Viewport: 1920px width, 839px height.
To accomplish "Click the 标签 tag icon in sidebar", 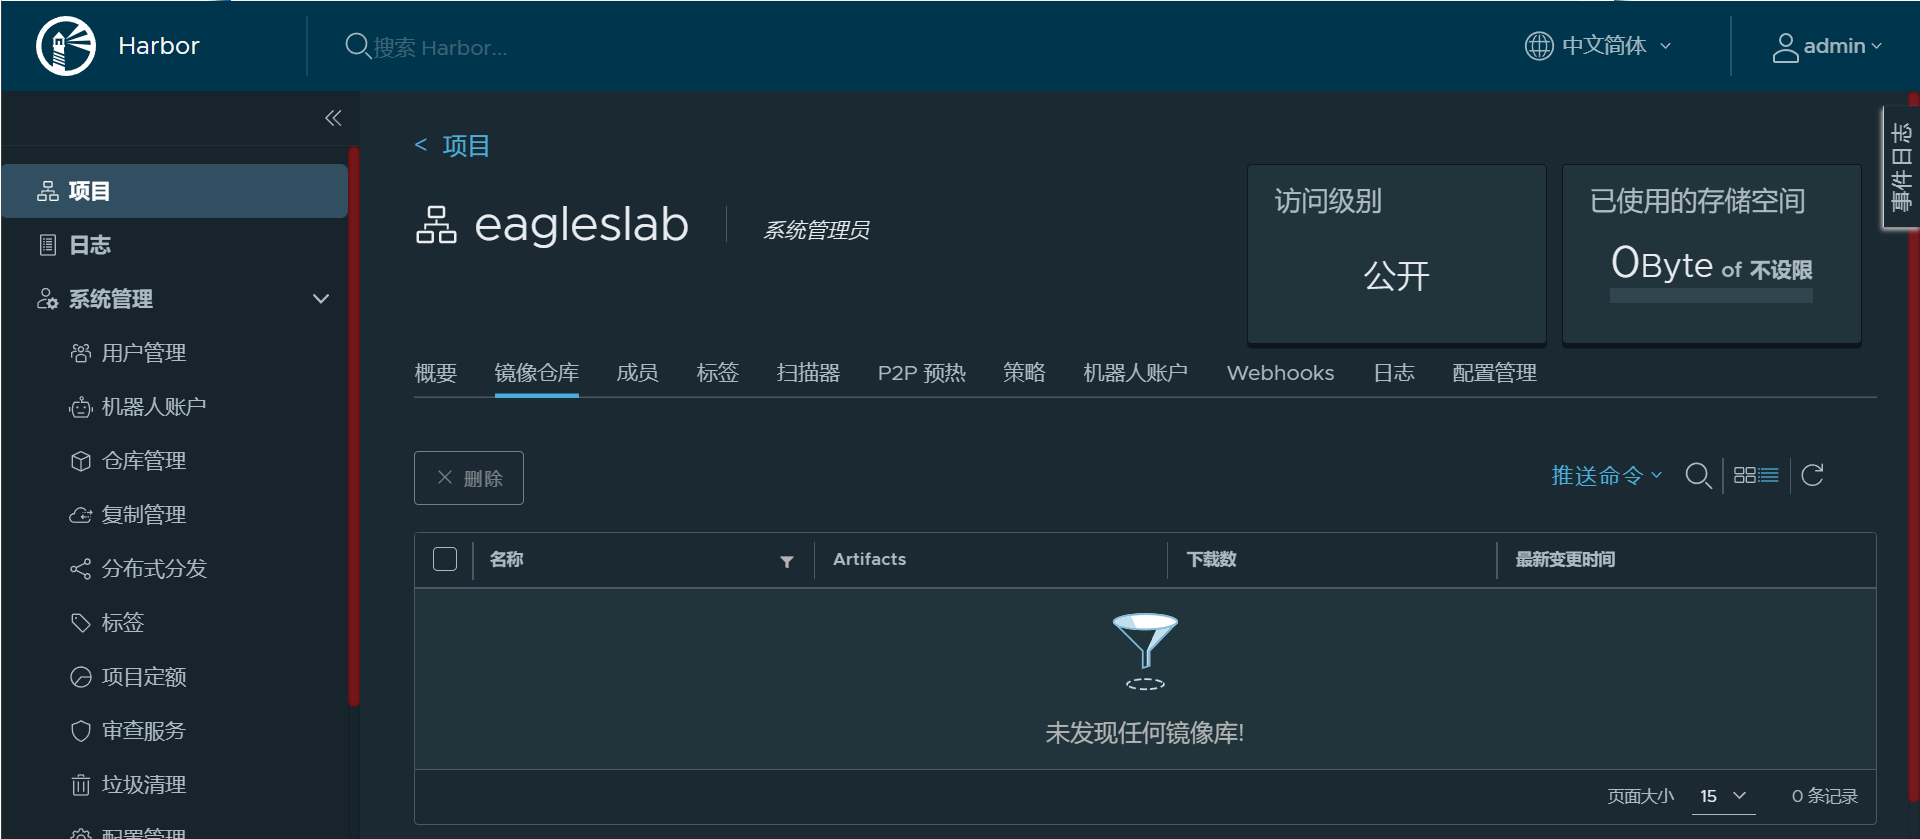I will click(x=81, y=623).
